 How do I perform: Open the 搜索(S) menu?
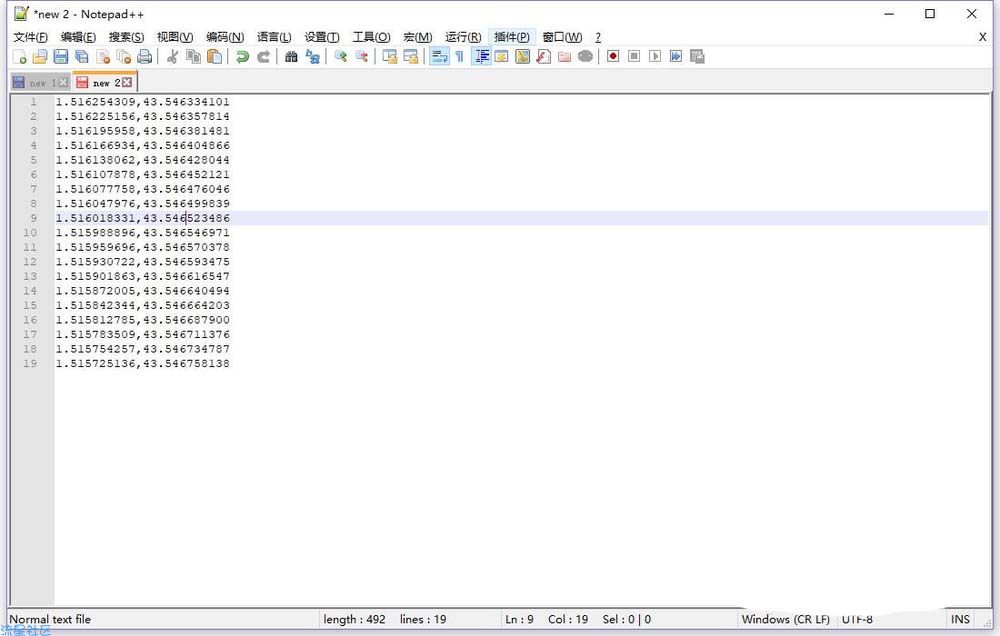point(126,37)
